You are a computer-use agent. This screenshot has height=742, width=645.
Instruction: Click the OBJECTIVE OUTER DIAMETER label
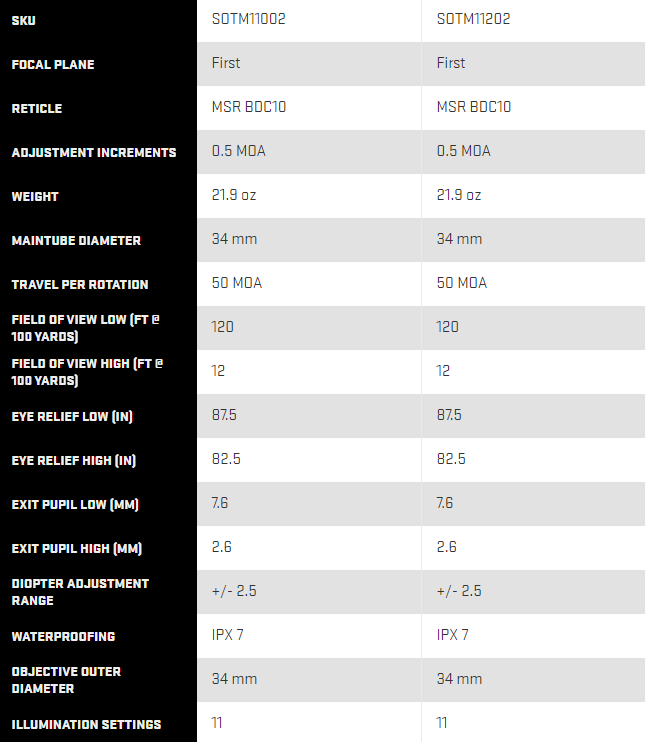point(66,680)
